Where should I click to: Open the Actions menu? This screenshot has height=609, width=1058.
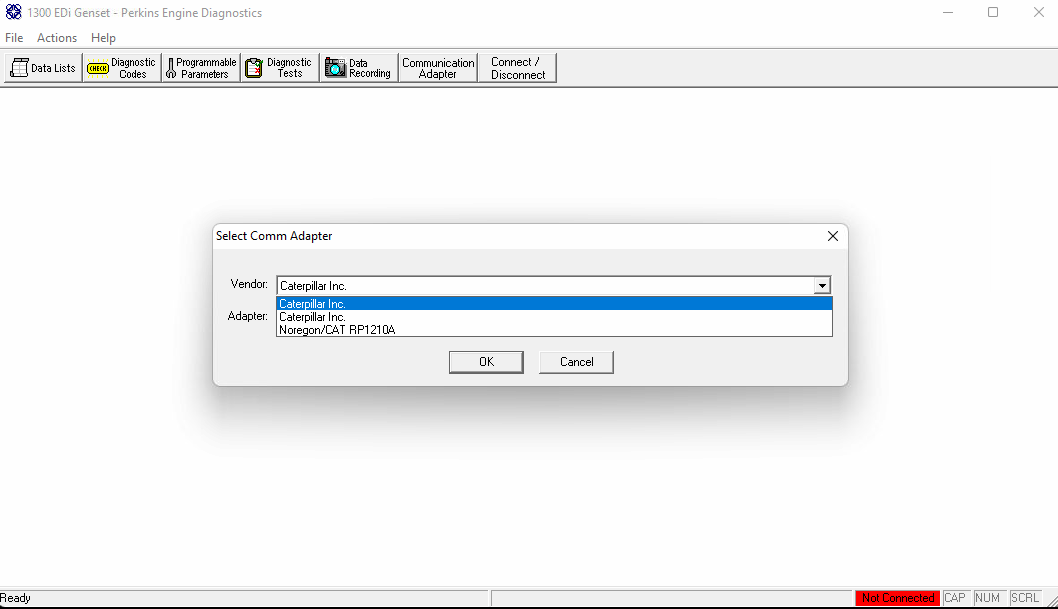pos(57,38)
